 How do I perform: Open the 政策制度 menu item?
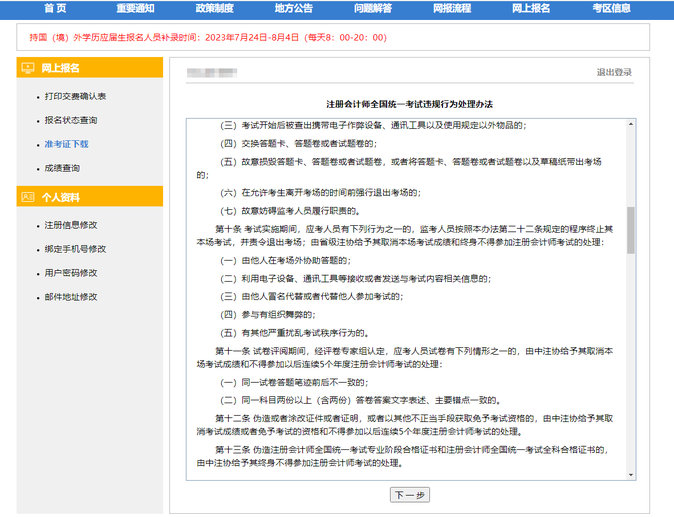(214, 8)
